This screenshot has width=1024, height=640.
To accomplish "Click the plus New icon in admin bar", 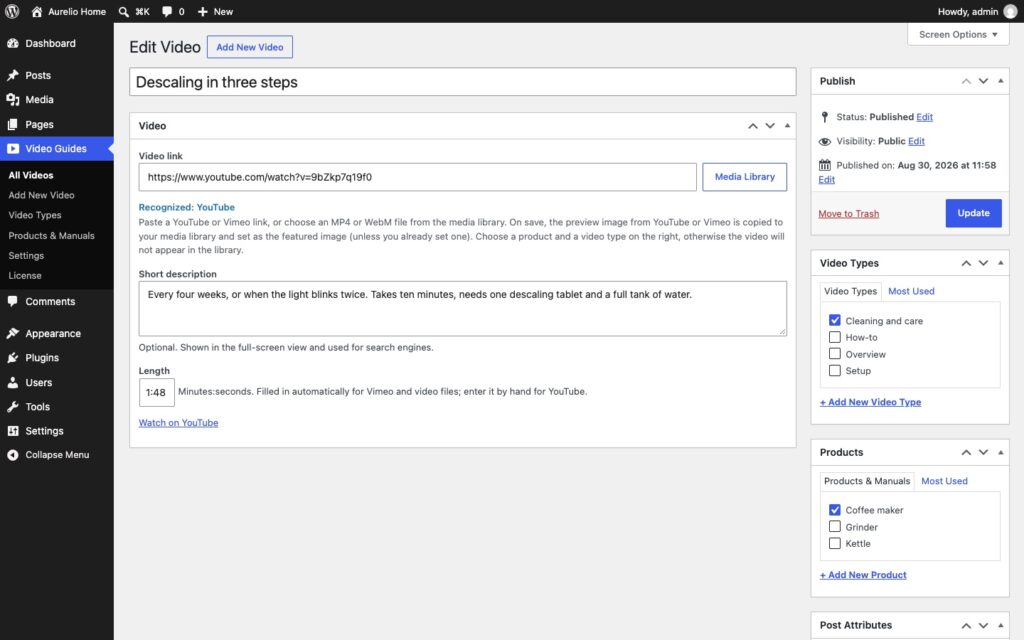I will (x=202, y=12).
